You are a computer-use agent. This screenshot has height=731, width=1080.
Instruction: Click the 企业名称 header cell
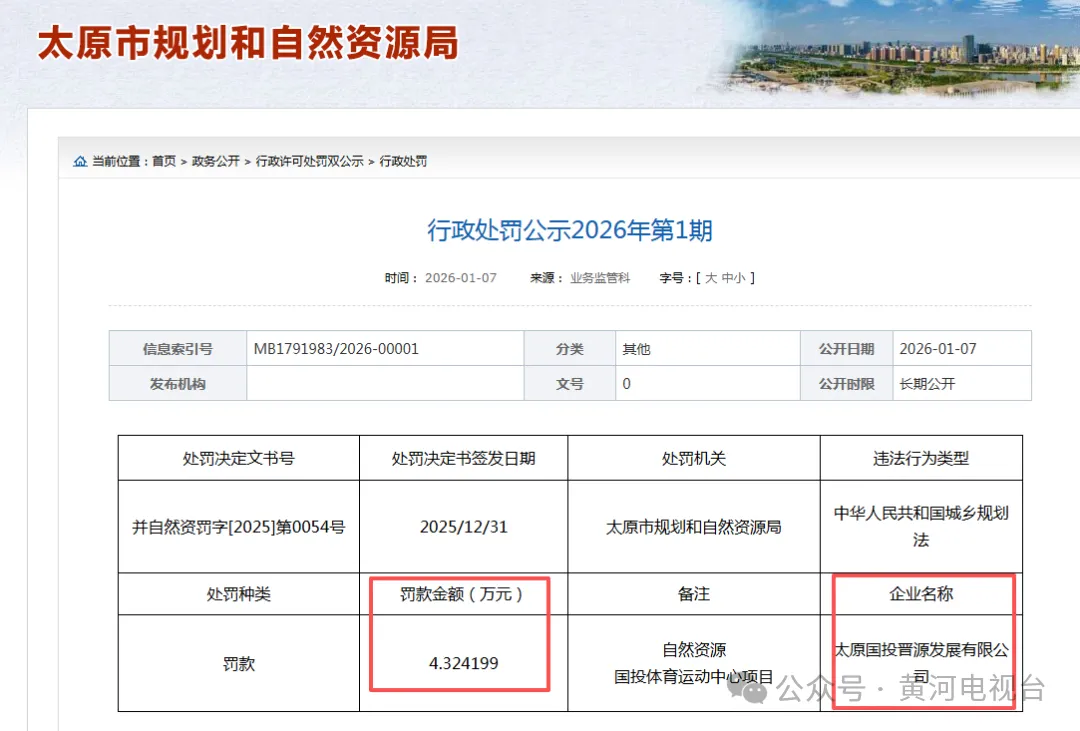click(x=921, y=594)
